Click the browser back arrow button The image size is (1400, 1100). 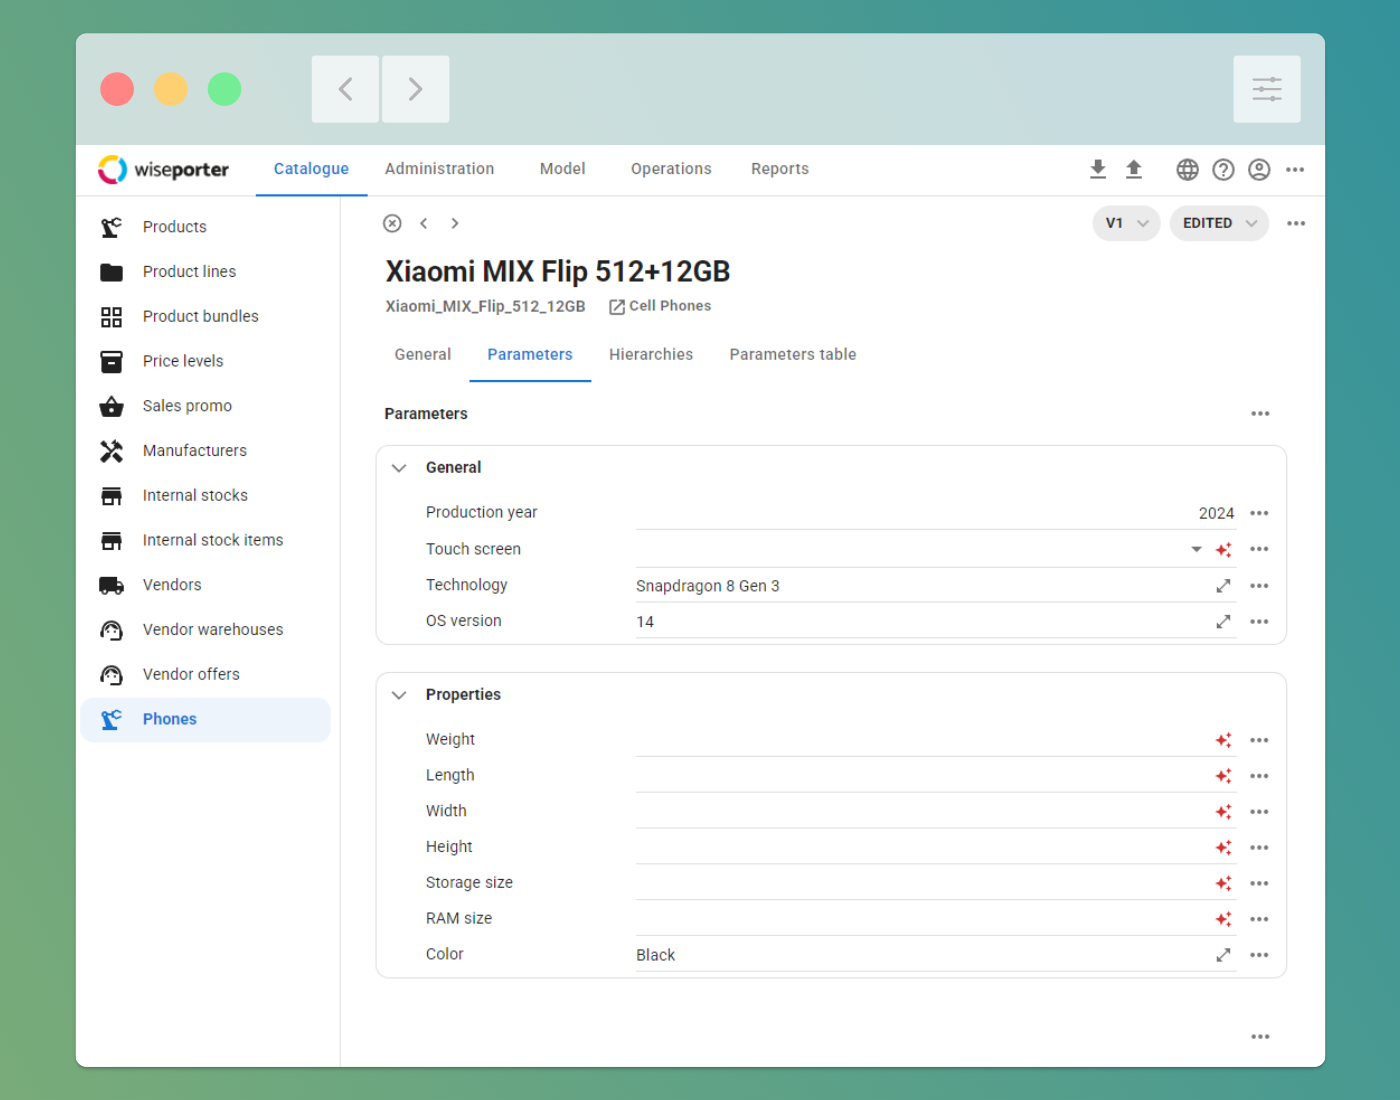pos(345,89)
